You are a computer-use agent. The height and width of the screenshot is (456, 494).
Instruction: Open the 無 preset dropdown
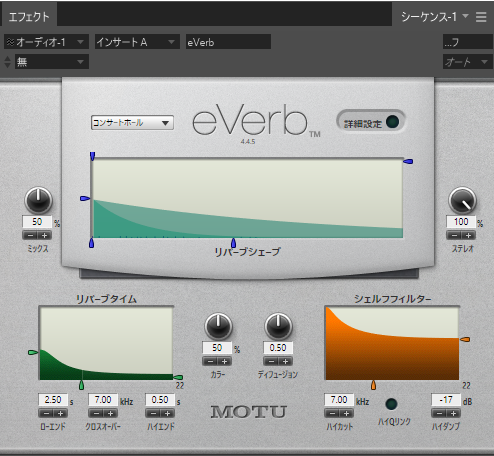(x=52, y=62)
